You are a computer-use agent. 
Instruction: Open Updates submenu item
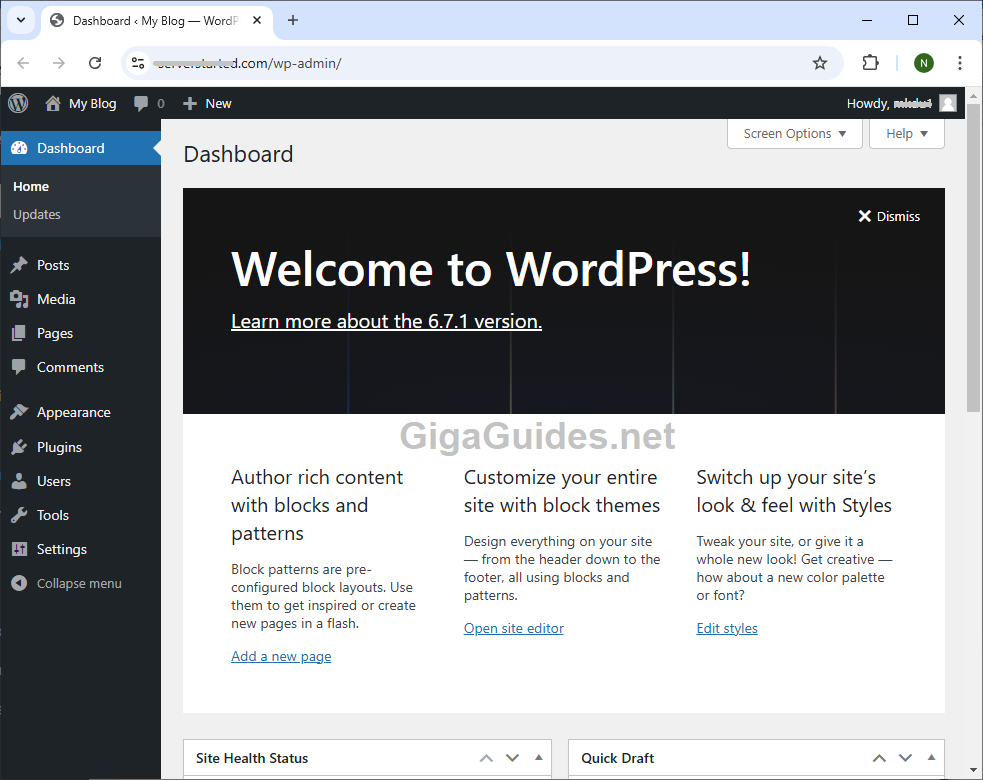(37, 214)
